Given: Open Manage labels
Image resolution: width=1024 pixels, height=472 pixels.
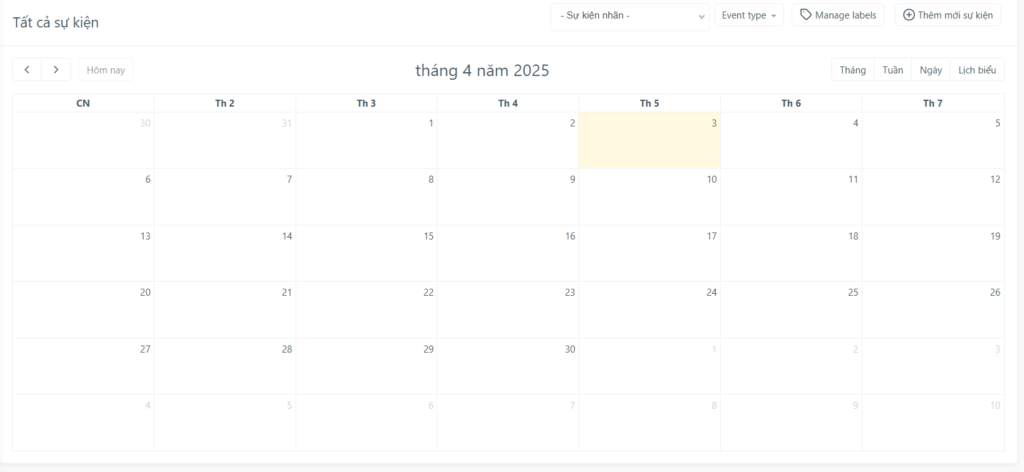Looking at the screenshot, I should click(x=838, y=15).
